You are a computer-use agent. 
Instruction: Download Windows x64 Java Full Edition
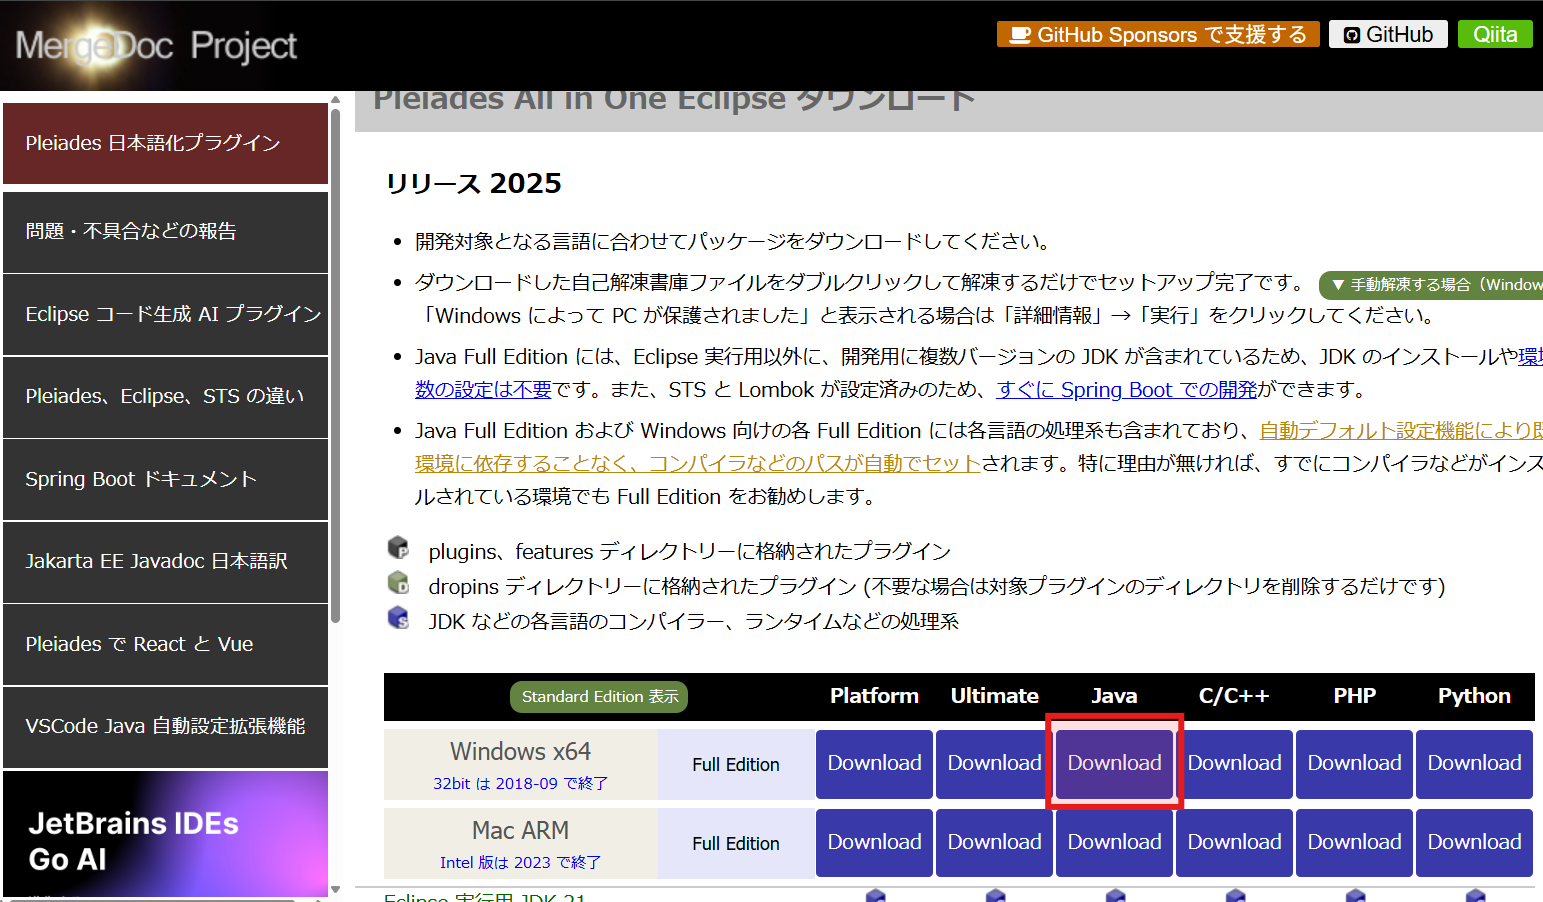1114,763
